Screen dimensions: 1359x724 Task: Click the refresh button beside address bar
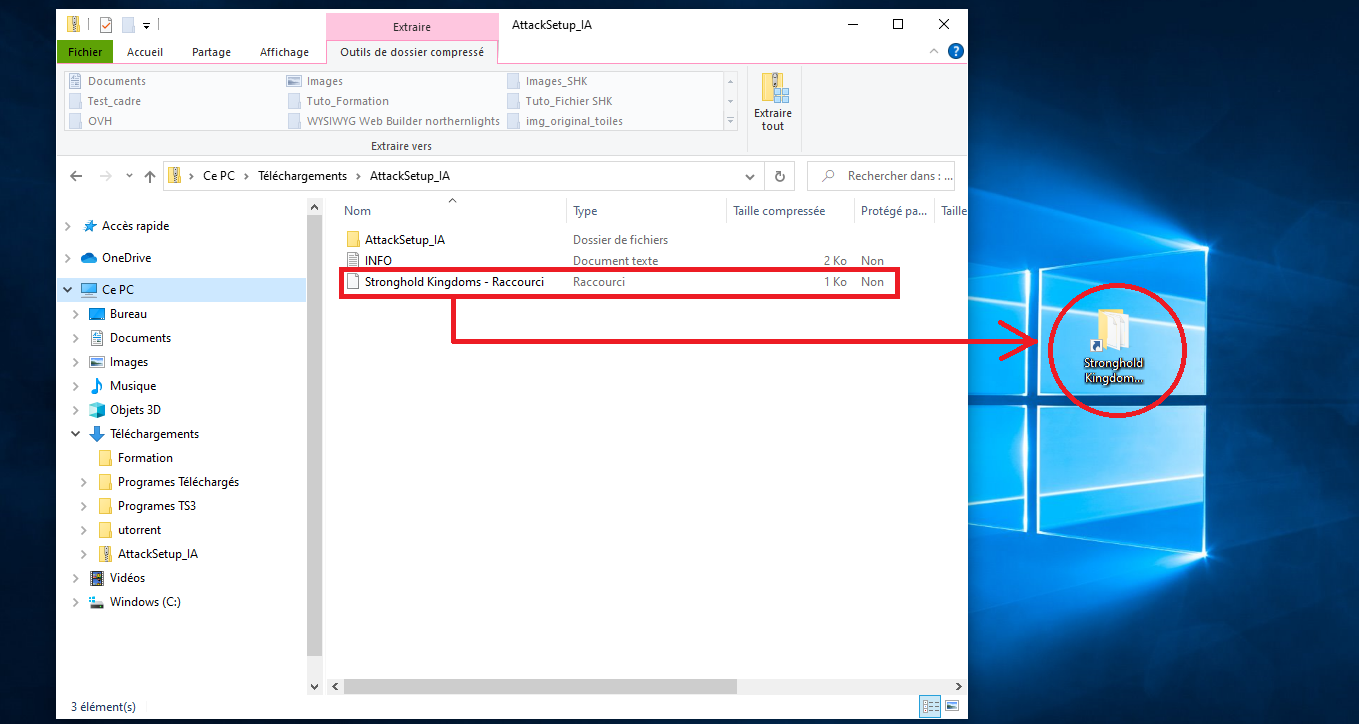780,176
